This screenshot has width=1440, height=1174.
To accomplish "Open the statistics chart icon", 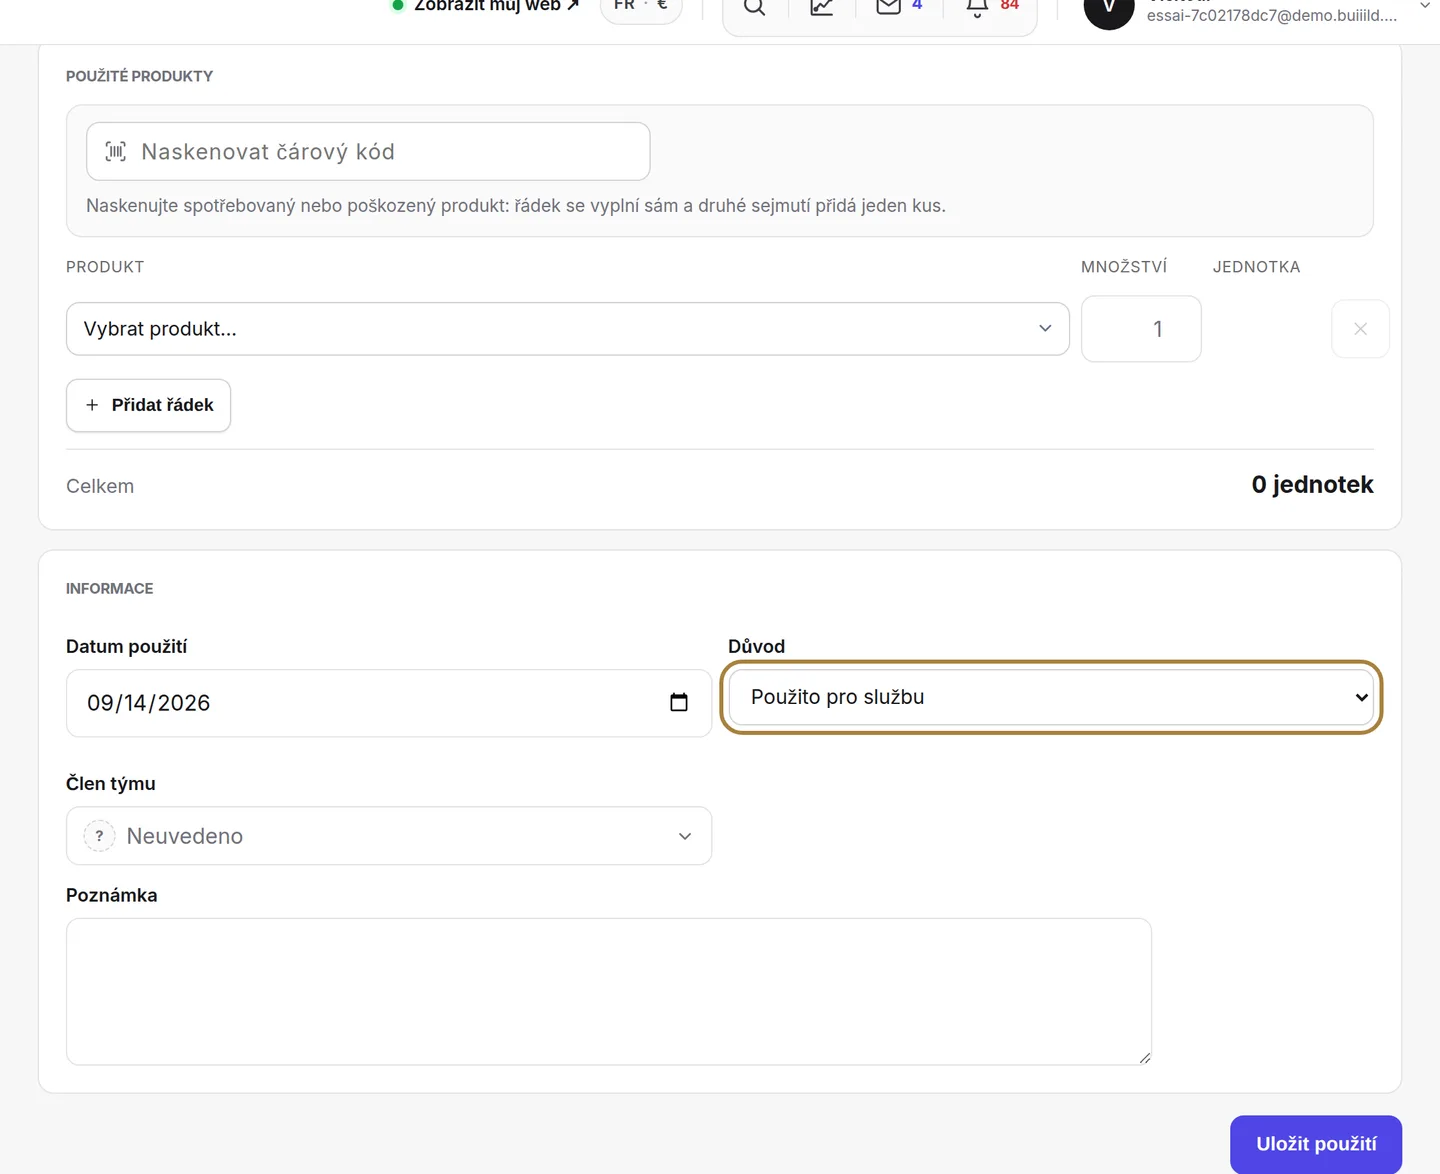I will click(x=822, y=7).
